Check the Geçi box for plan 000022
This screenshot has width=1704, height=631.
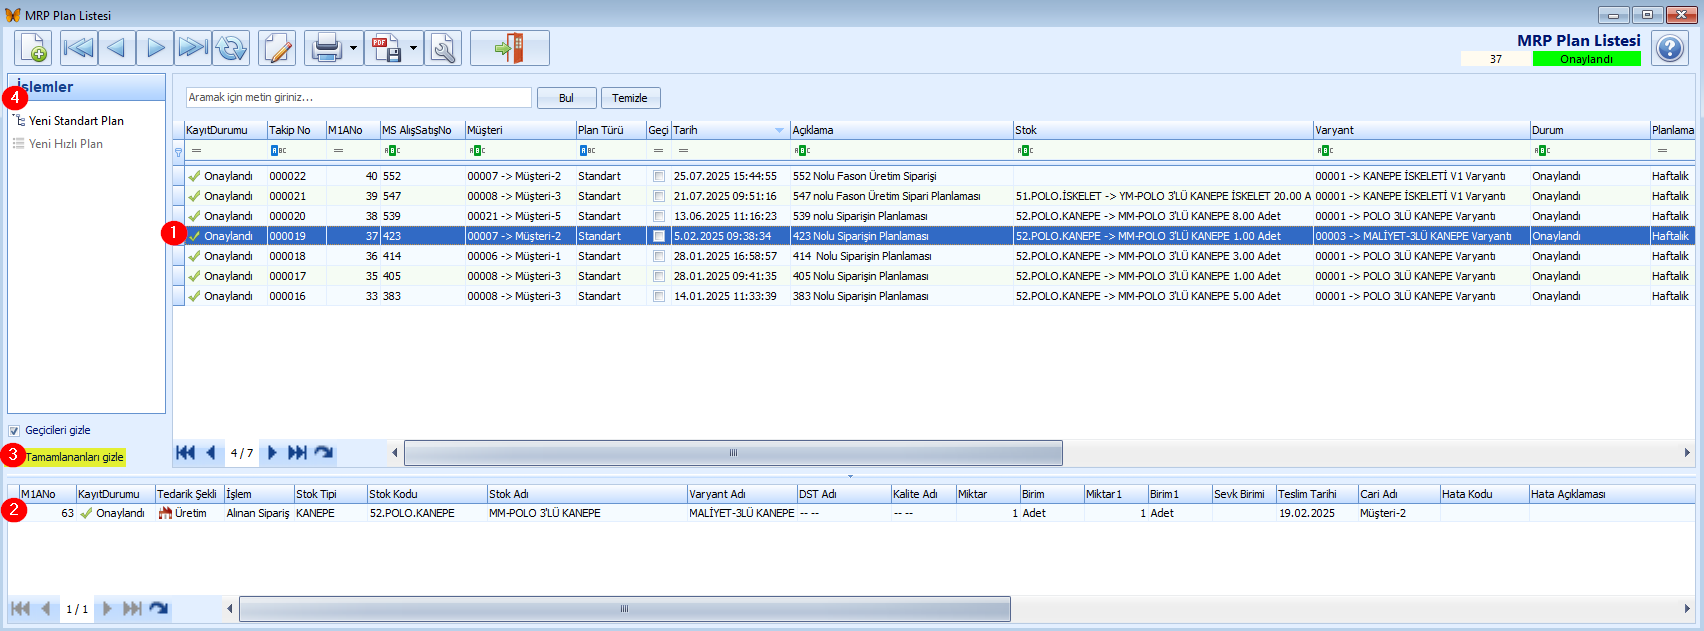pos(658,176)
